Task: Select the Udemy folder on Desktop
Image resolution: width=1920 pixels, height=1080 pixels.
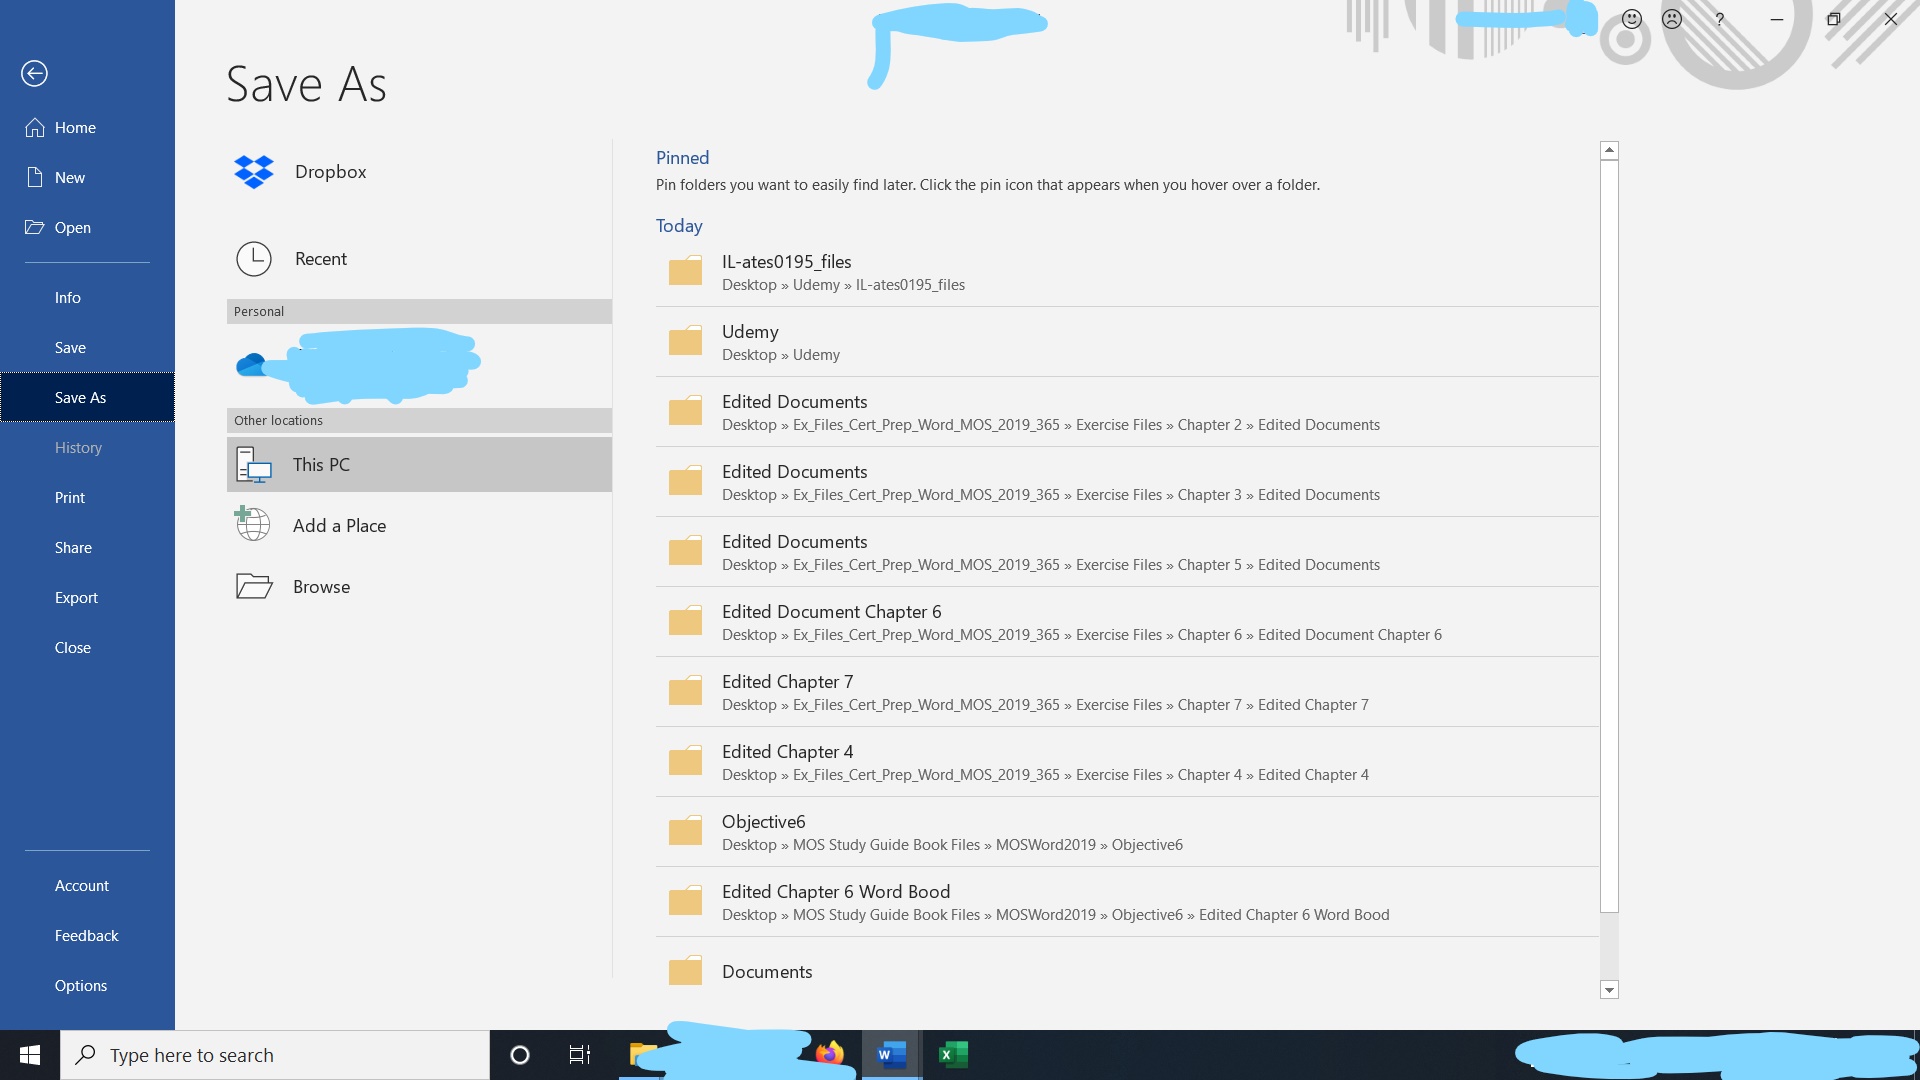Action: (x=1127, y=342)
